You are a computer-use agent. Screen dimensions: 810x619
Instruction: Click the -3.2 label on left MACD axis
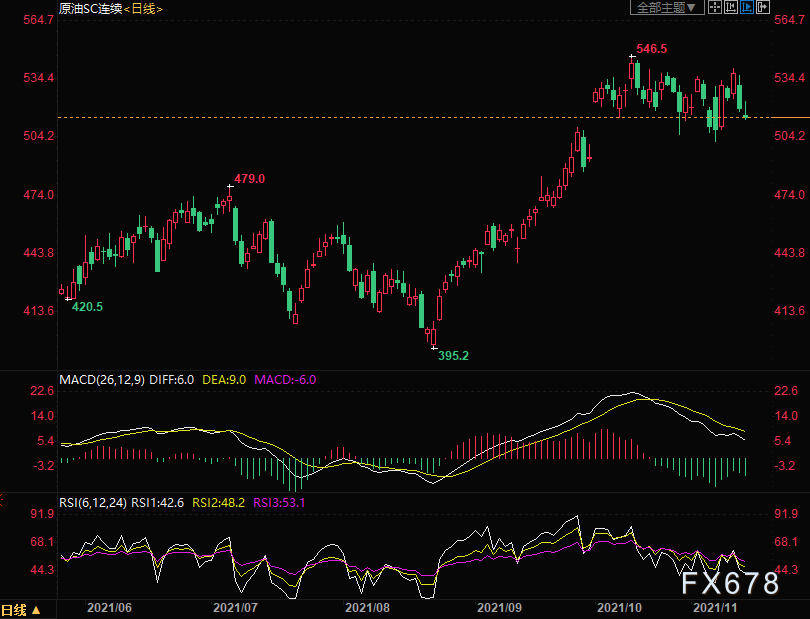pos(44,466)
